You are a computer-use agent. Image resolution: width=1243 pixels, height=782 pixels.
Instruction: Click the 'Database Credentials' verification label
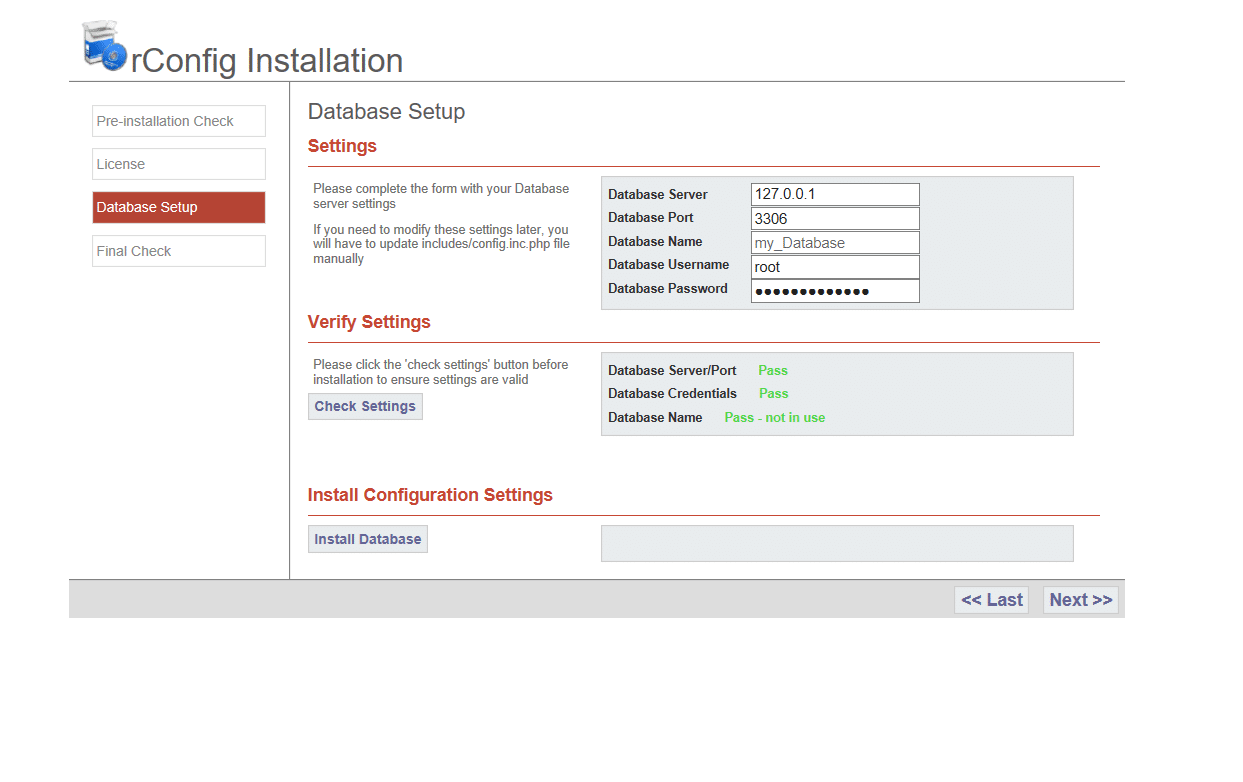pyautogui.click(x=672, y=393)
